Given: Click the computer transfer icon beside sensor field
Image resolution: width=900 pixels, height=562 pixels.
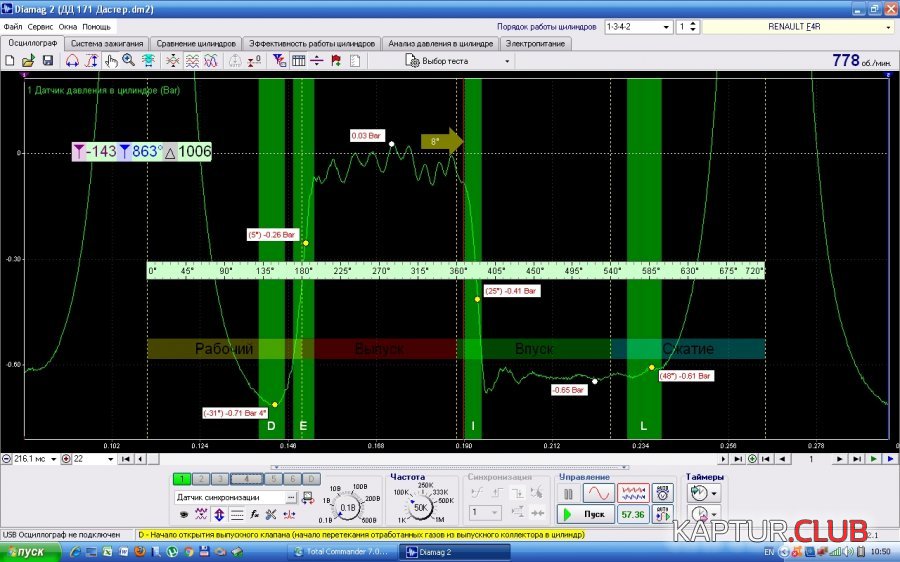Looking at the screenshot, I should click(x=308, y=497).
